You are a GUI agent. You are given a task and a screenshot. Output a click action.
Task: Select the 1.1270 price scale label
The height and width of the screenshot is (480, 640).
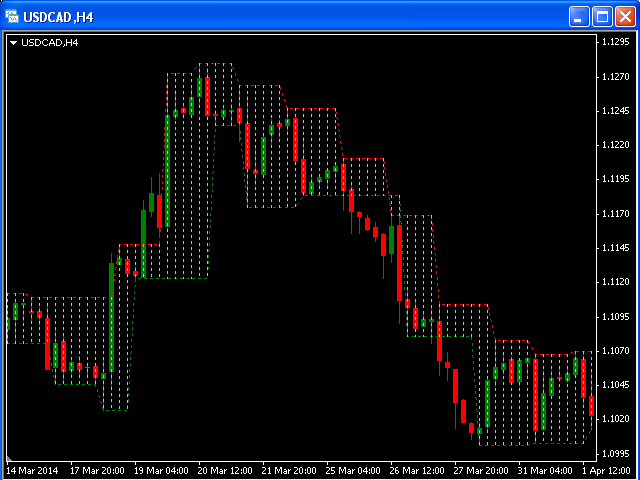[x=616, y=76]
